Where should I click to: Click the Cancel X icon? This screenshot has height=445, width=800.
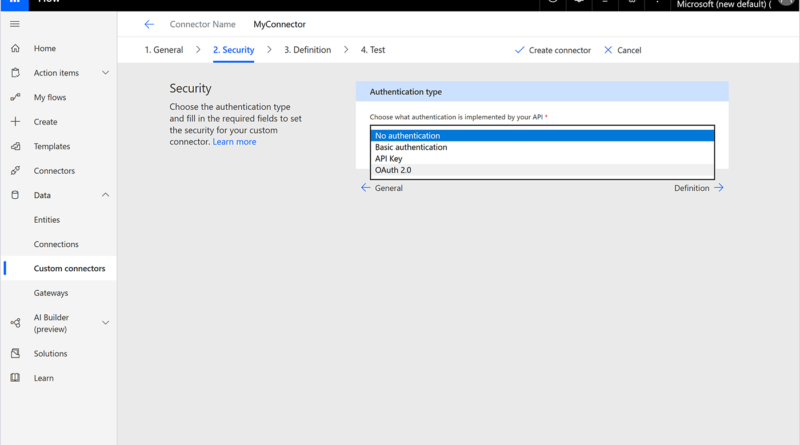608,50
